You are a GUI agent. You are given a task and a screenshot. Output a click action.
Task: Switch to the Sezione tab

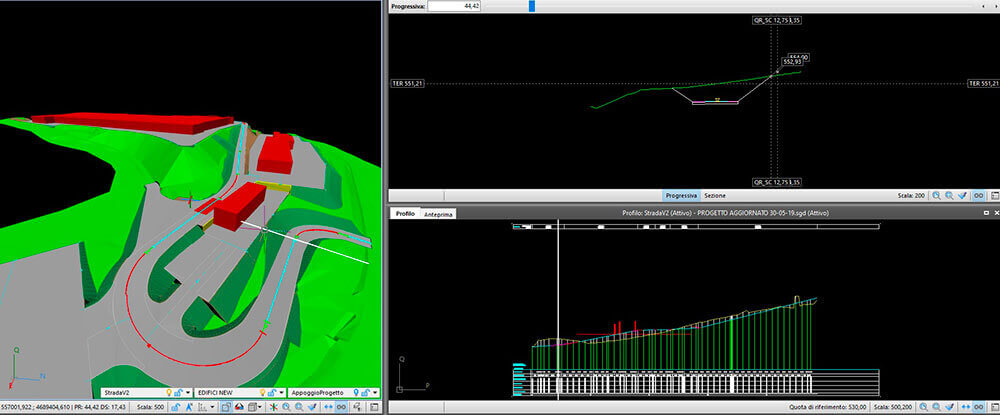715,195
